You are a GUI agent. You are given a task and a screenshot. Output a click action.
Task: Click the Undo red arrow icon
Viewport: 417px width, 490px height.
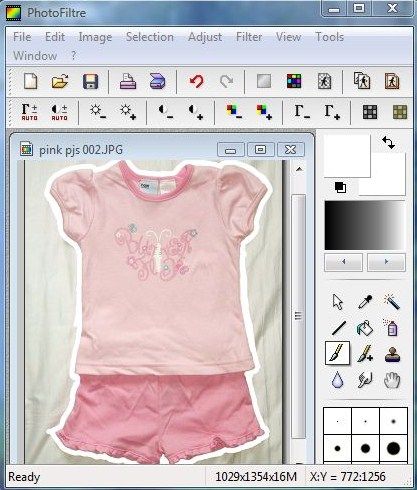(196, 81)
